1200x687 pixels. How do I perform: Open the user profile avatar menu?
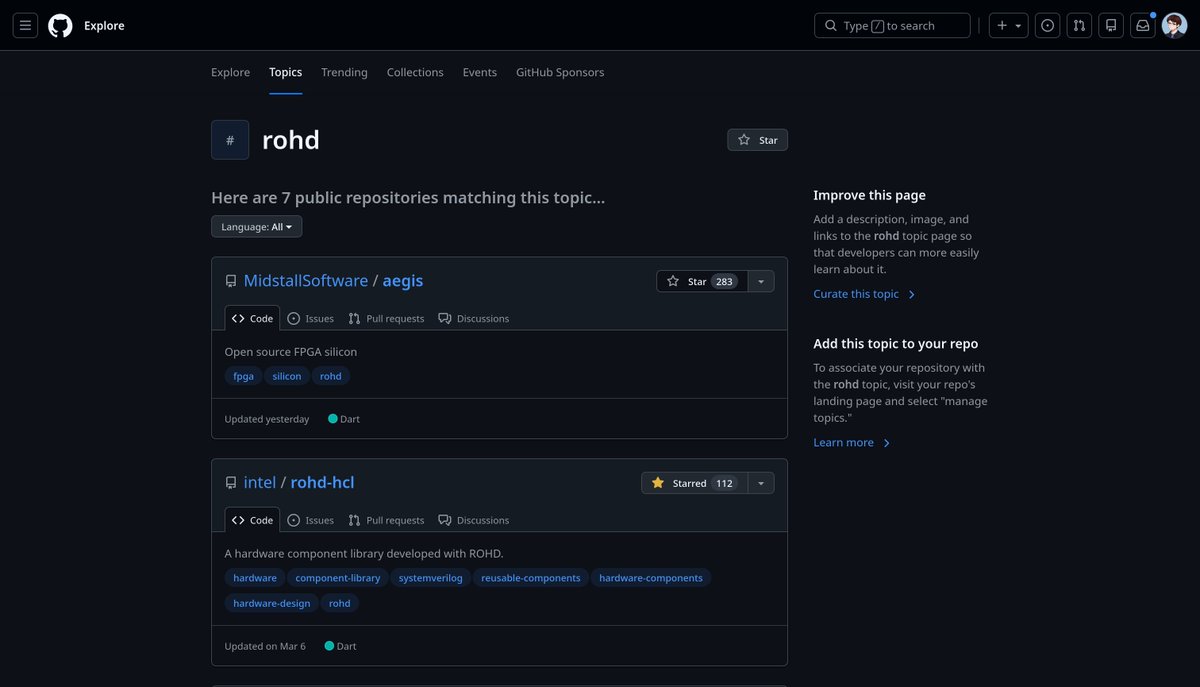[1174, 26]
